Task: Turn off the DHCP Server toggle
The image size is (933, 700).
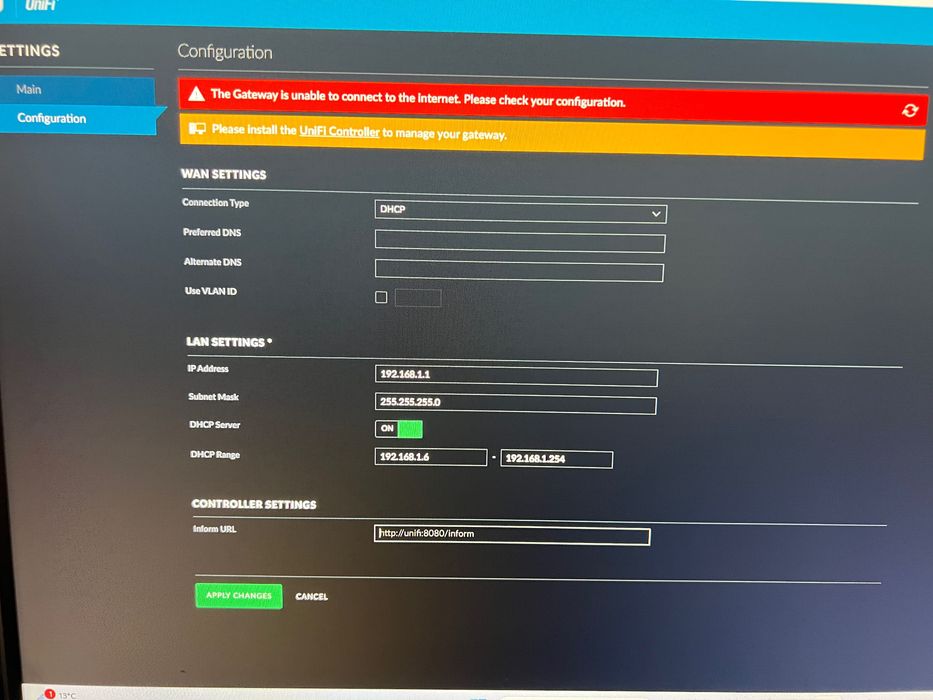Action: point(399,429)
